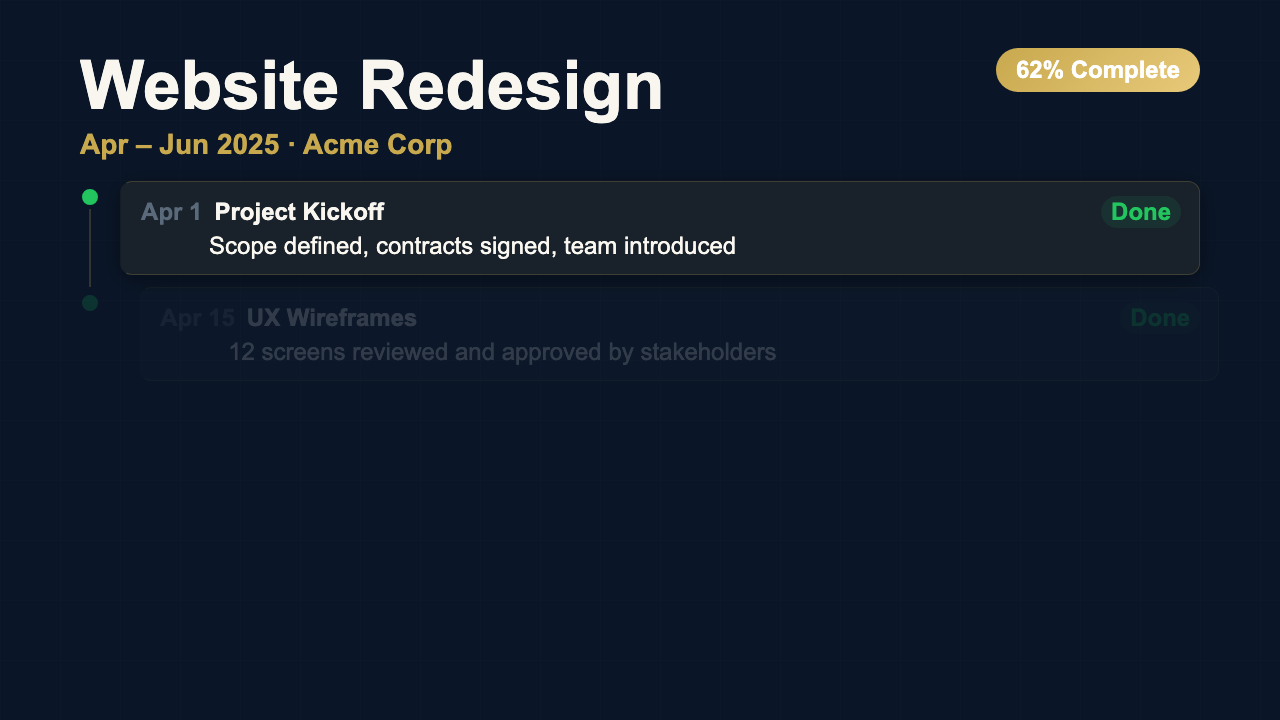Open the Project Kickoff milestone
Viewport: 1280px width, 720px height.
point(298,212)
